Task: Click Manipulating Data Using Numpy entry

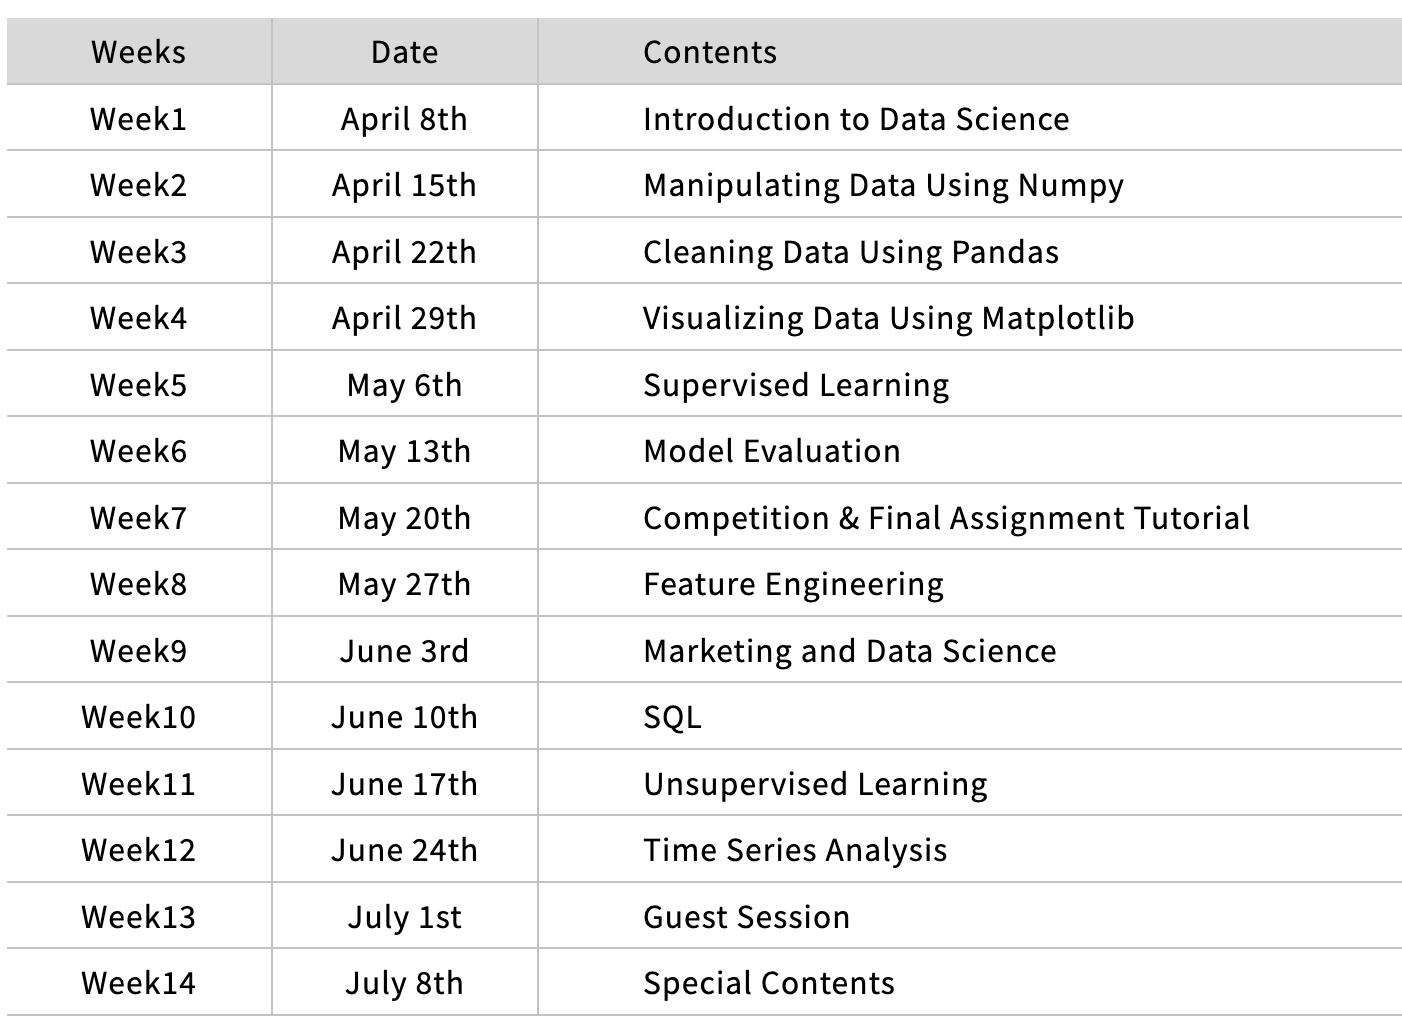Action: coord(882,185)
